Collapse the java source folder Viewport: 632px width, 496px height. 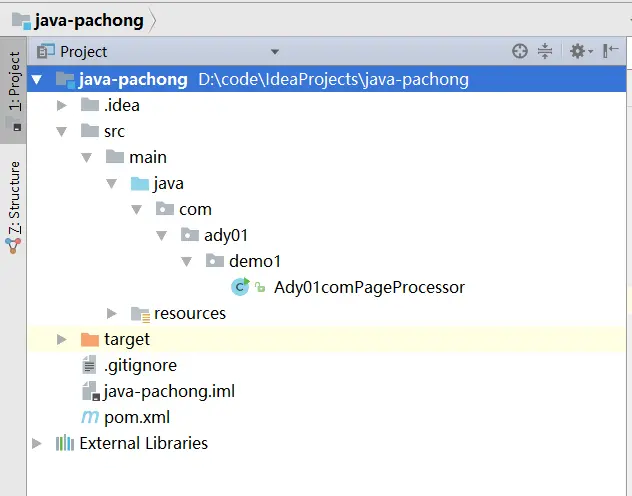coord(112,184)
